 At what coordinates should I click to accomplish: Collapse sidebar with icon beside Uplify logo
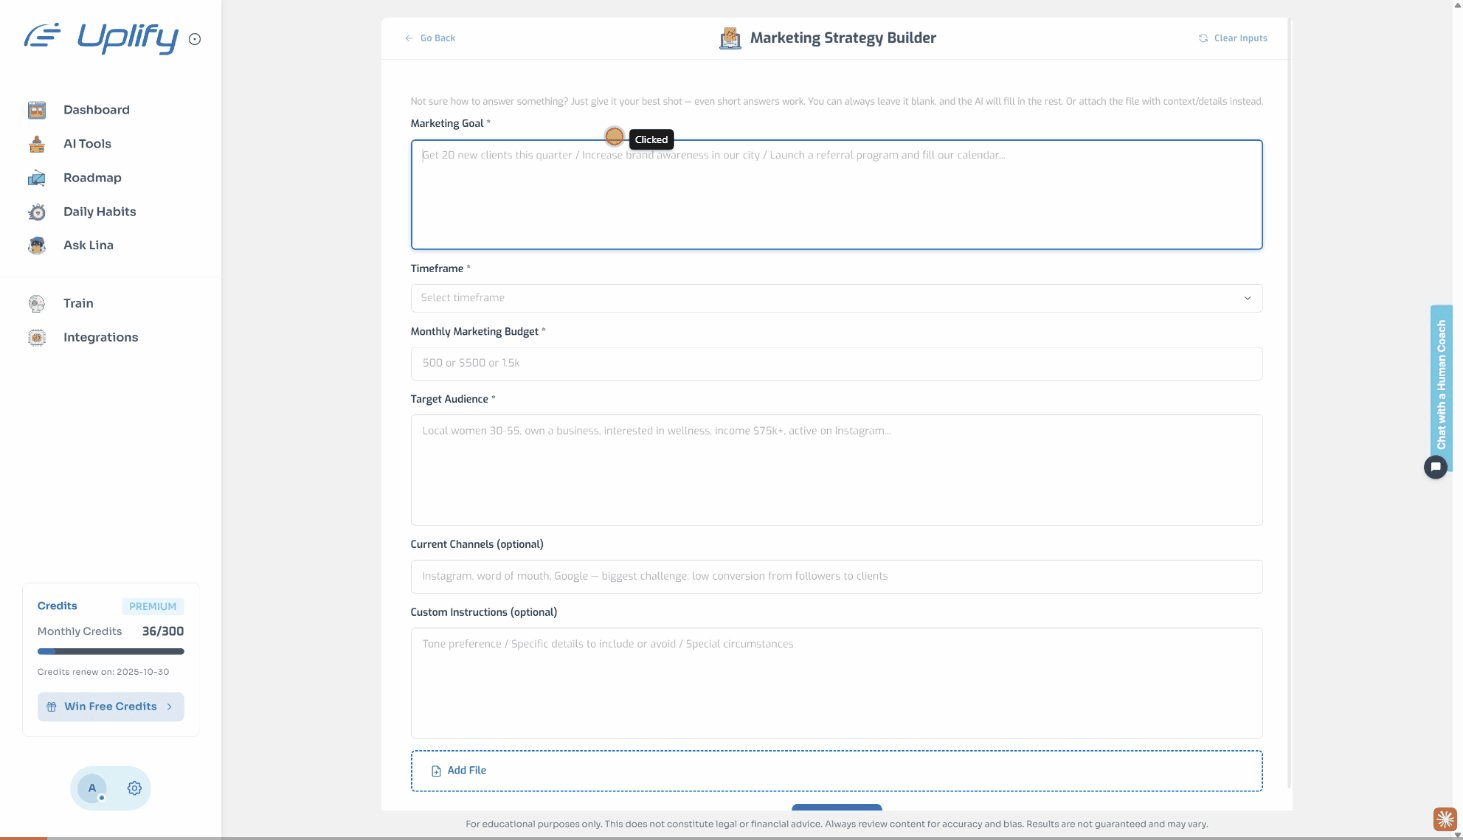pyautogui.click(x=195, y=40)
